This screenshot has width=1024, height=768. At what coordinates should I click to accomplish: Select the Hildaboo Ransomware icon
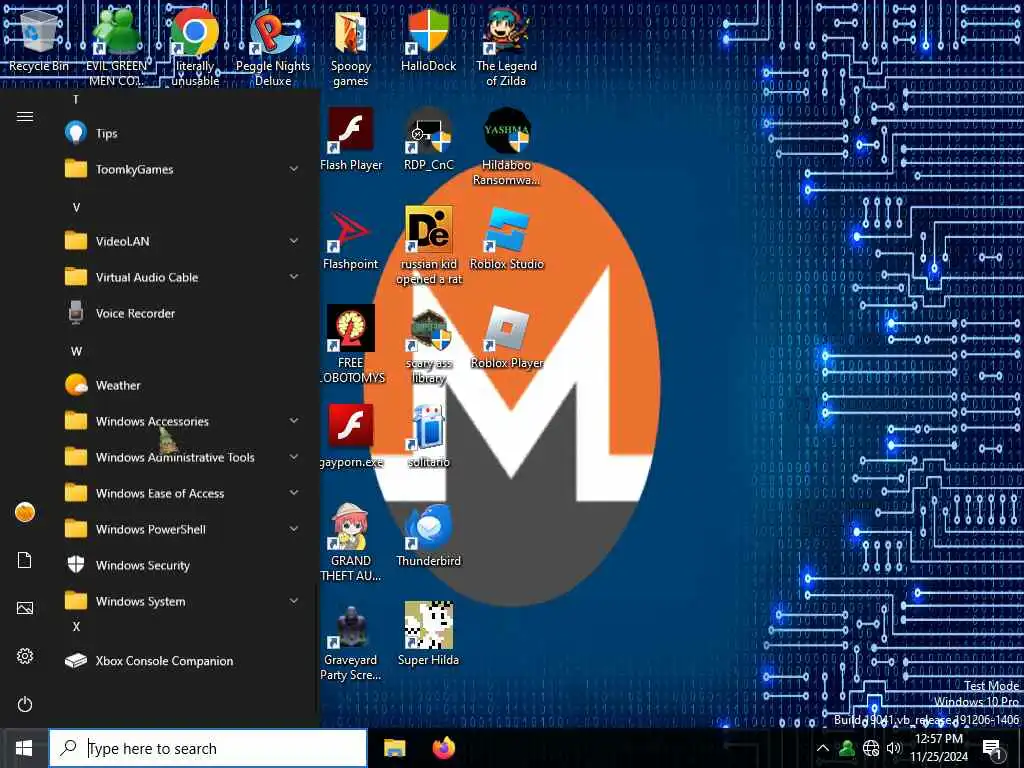[506, 146]
